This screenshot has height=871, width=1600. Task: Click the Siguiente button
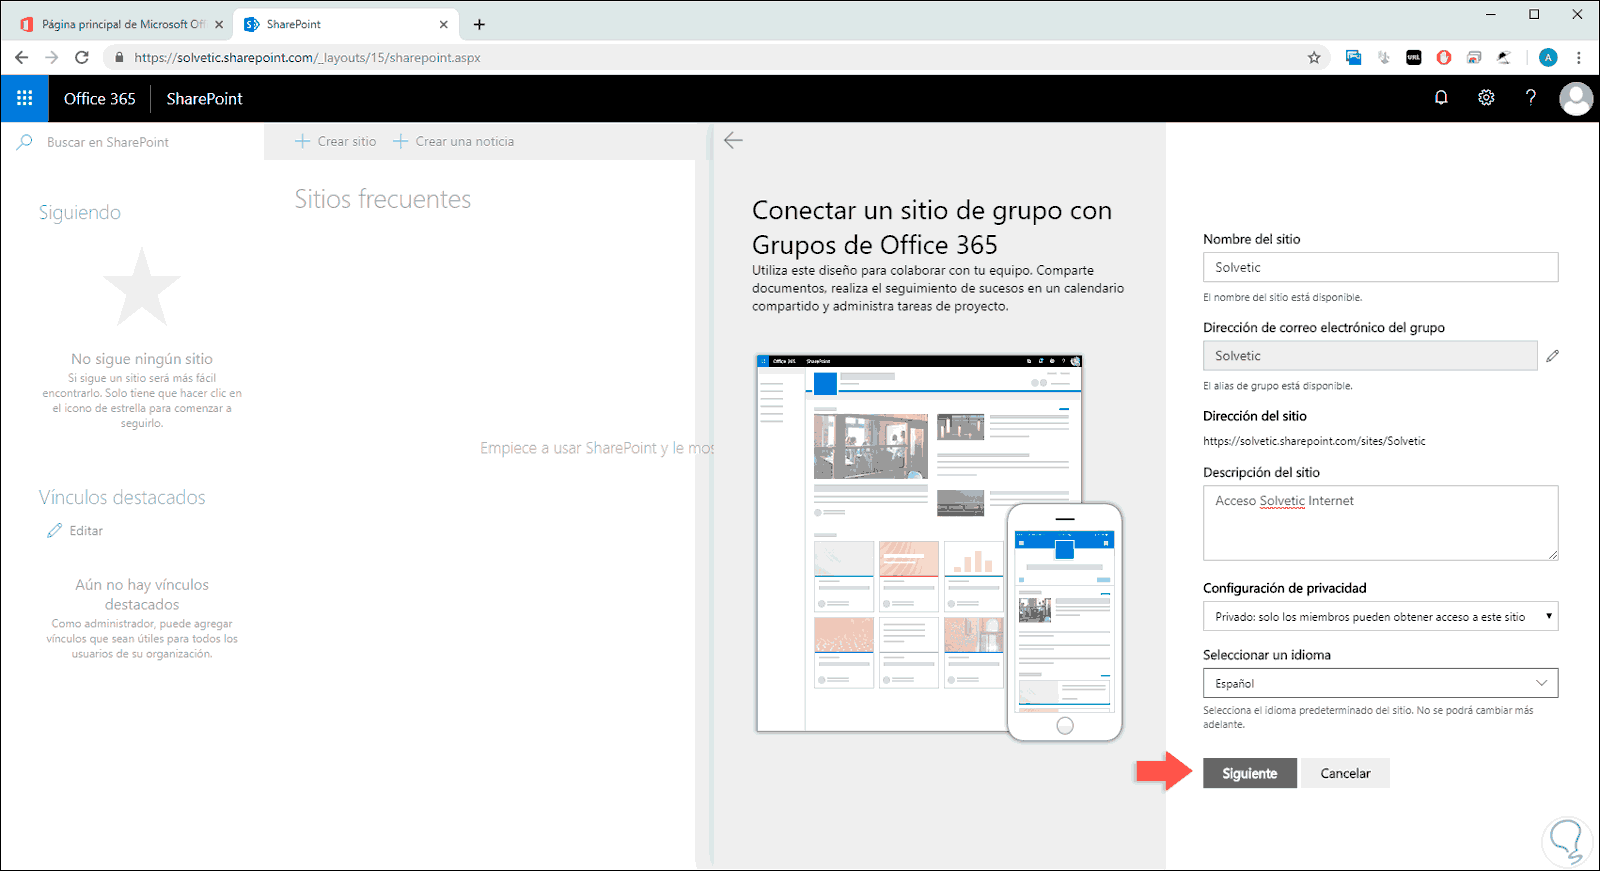[1249, 773]
